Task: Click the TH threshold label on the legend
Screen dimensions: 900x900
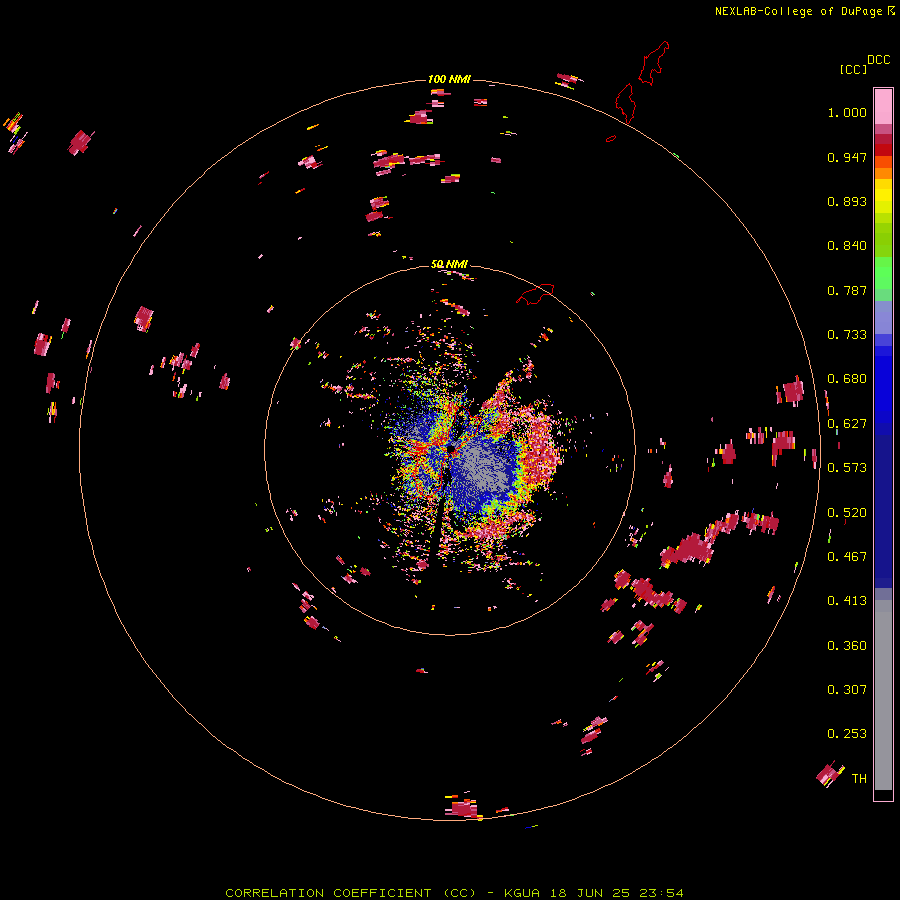Action: coord(859,779)
